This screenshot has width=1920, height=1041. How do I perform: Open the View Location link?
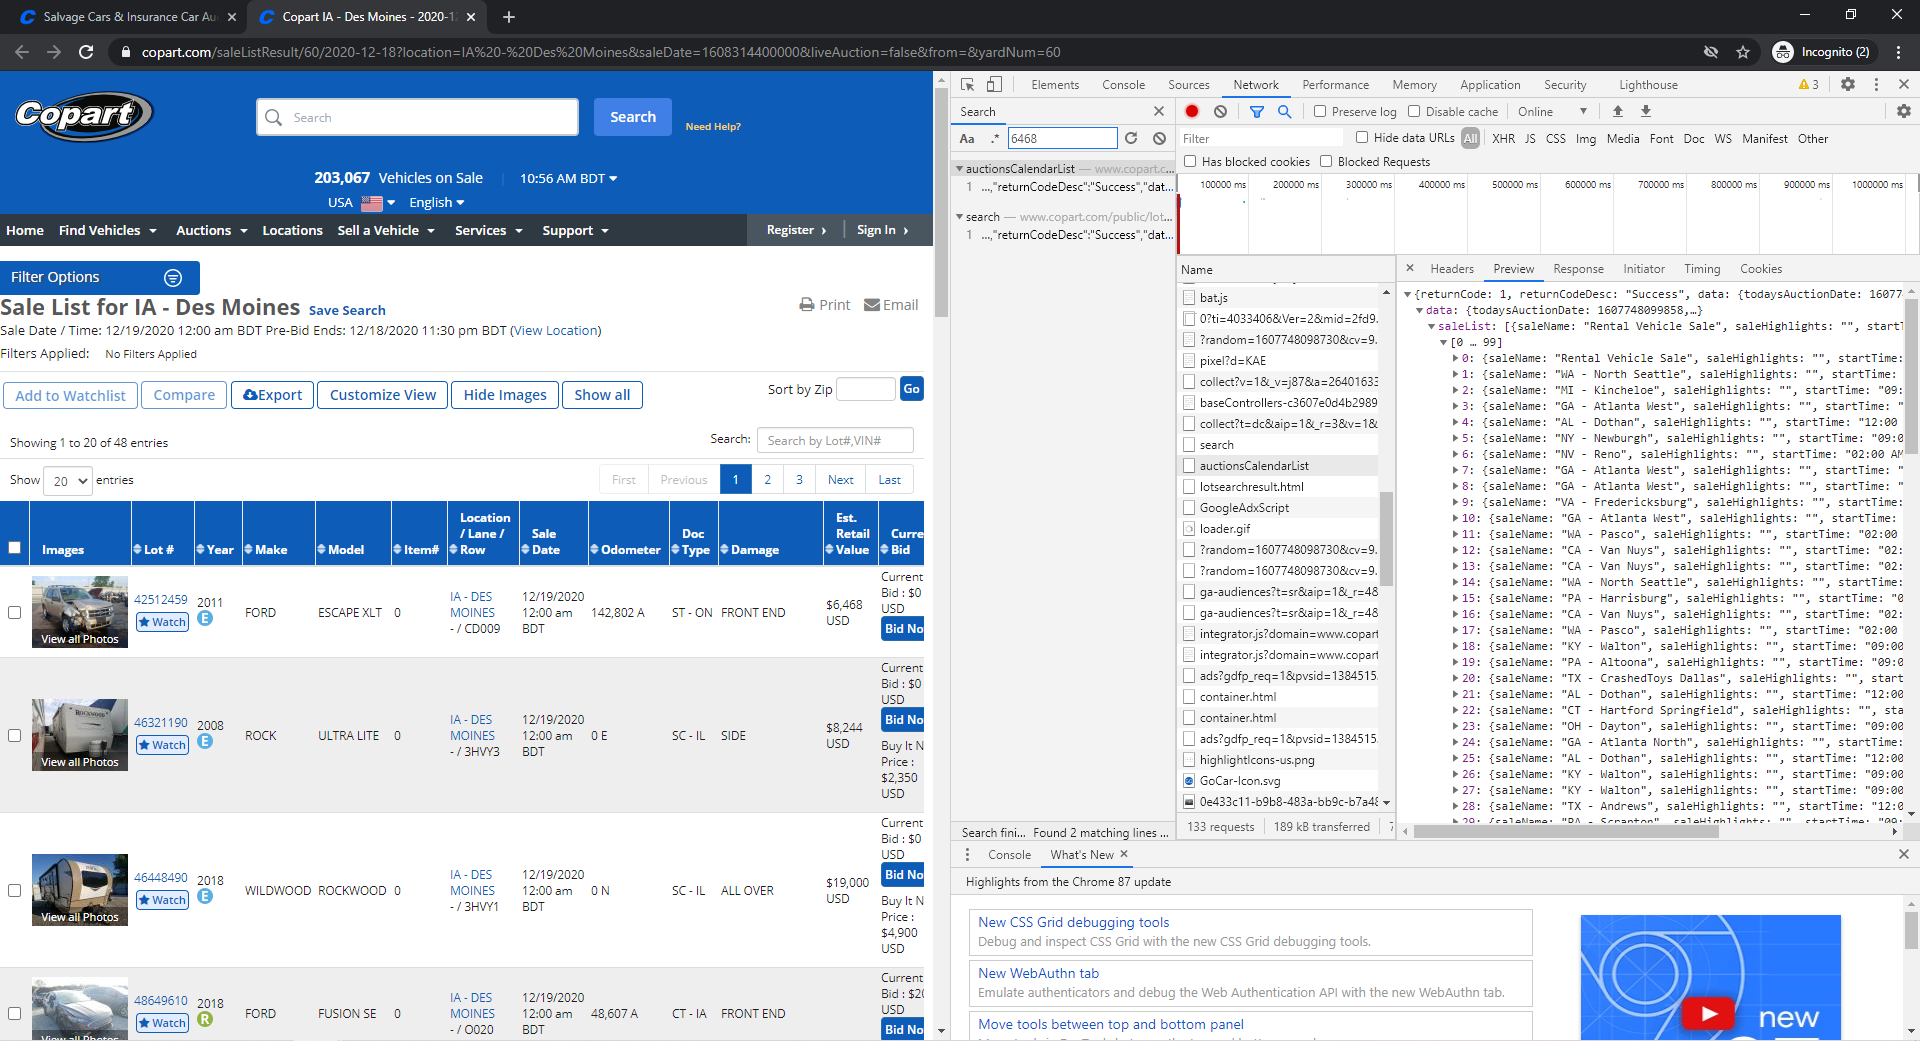point(556,331)
